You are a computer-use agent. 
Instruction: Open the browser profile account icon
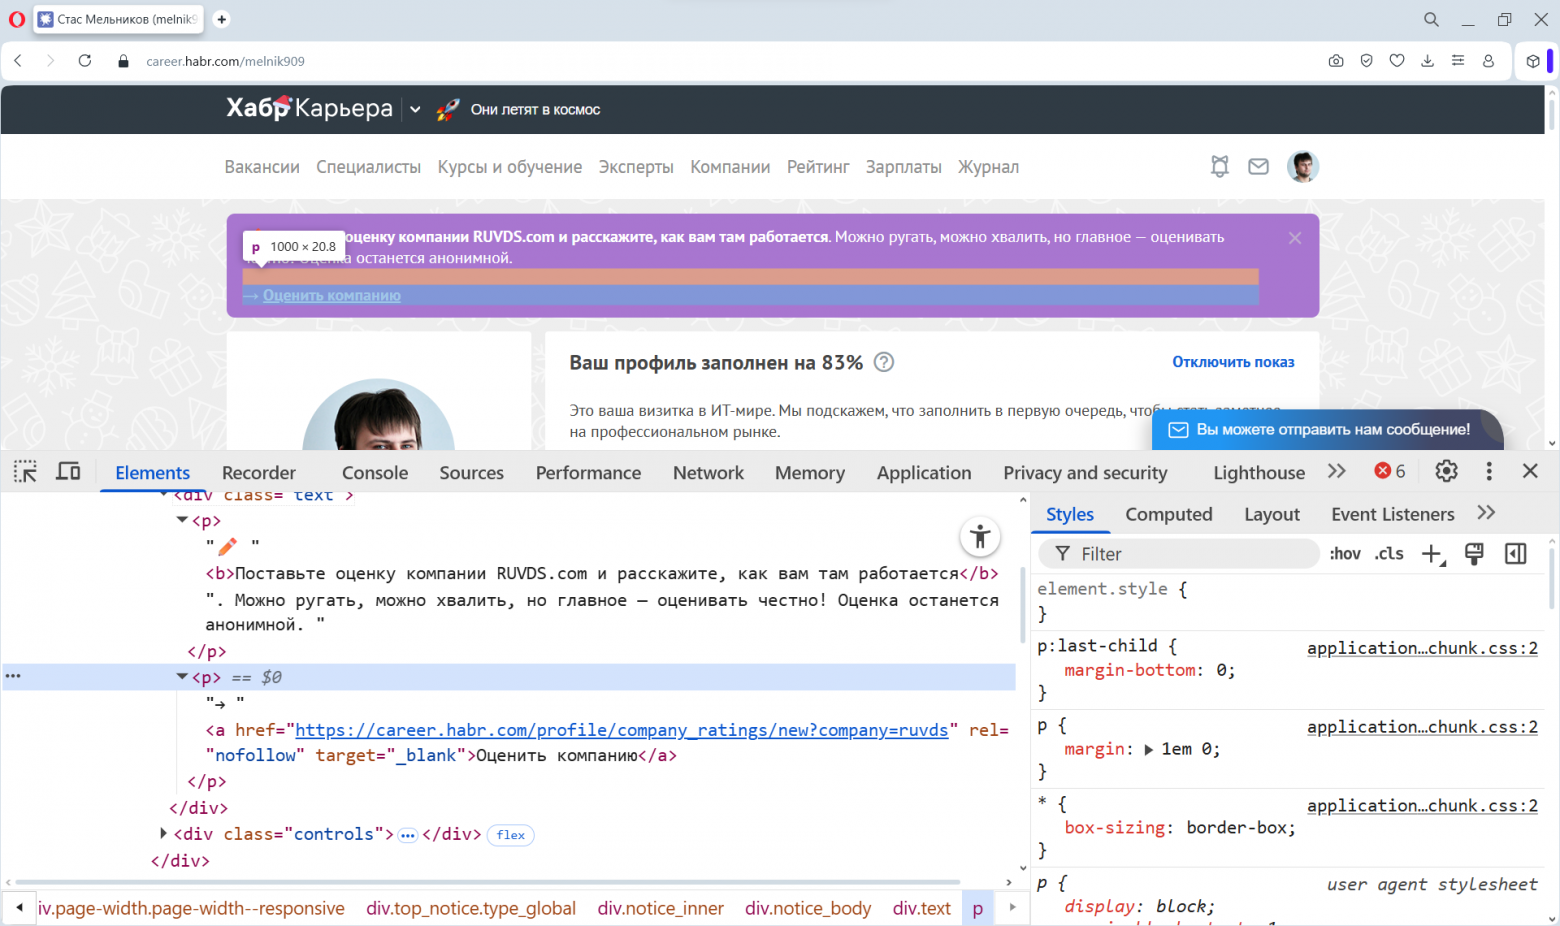(x=1488, y=61)
